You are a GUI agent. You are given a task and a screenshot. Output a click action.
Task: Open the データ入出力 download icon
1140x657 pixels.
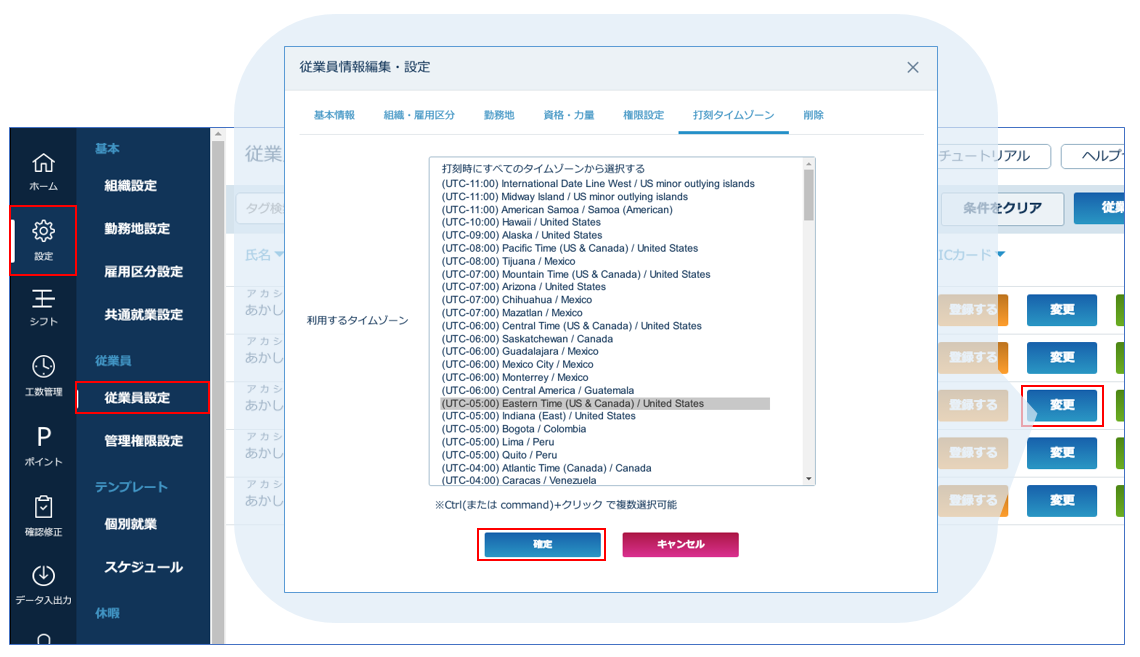pyautogui.click(x=43, y=584)
